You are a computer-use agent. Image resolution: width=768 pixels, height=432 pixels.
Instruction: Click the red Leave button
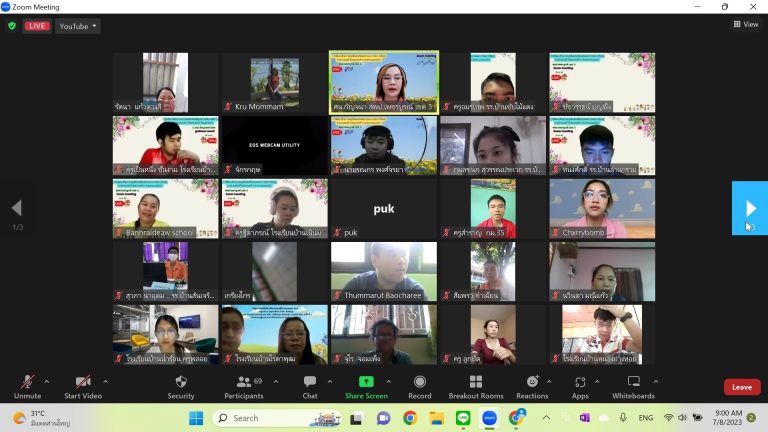[x=741, y=387]
